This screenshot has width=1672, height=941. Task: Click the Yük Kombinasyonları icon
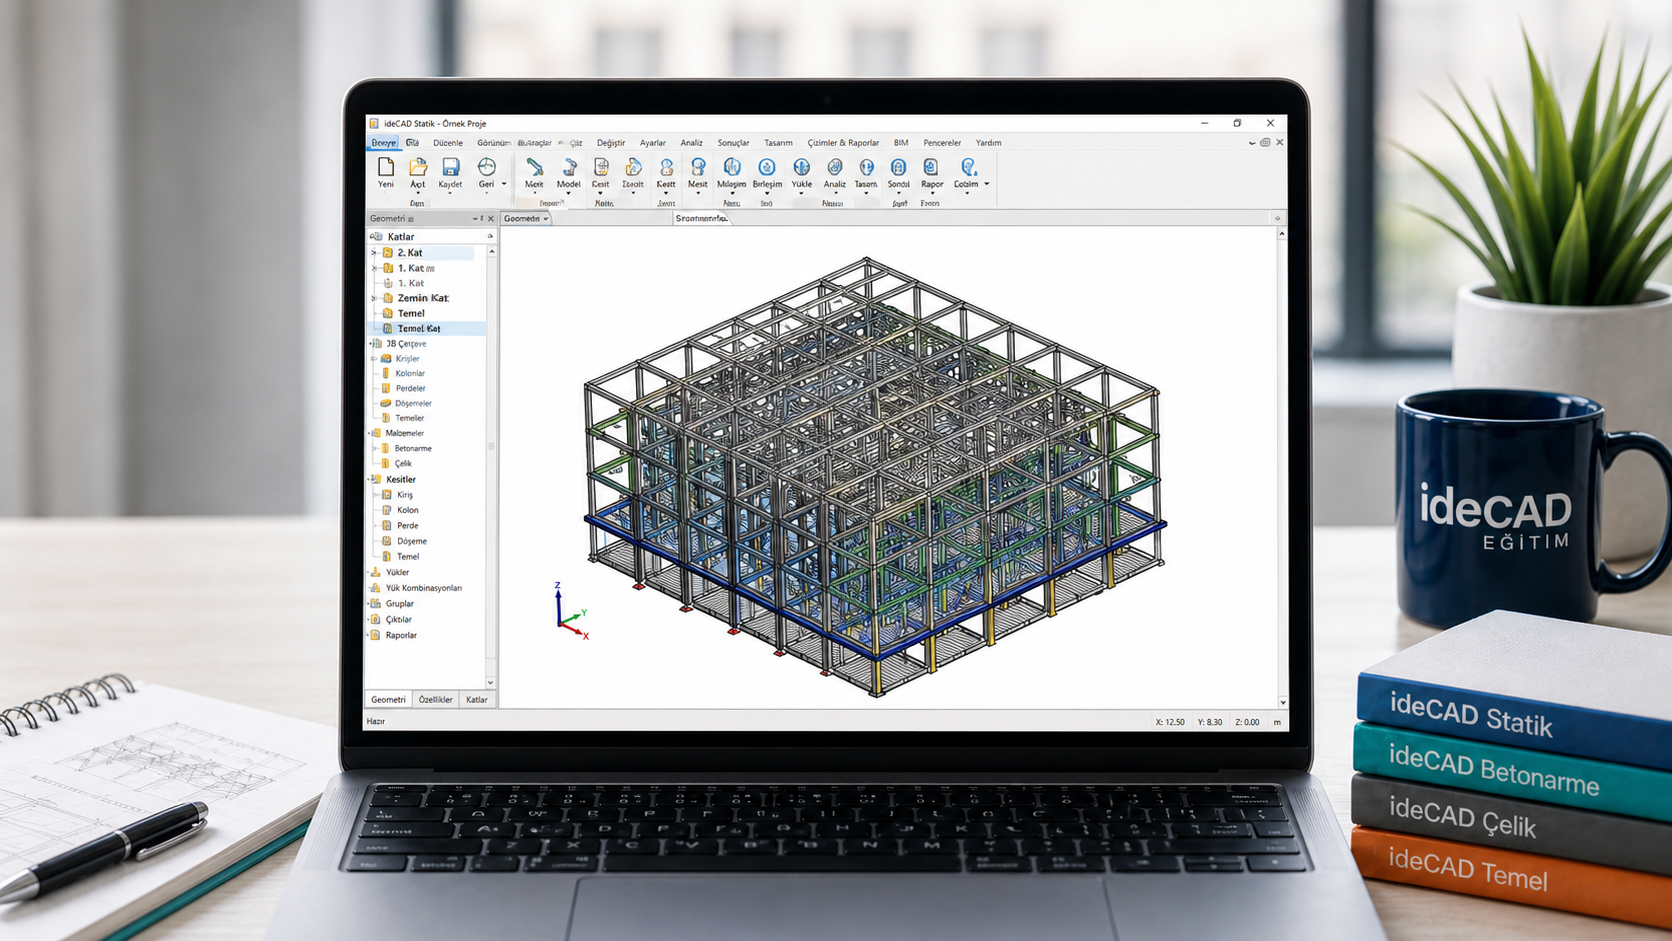click(x=376, y=588)
